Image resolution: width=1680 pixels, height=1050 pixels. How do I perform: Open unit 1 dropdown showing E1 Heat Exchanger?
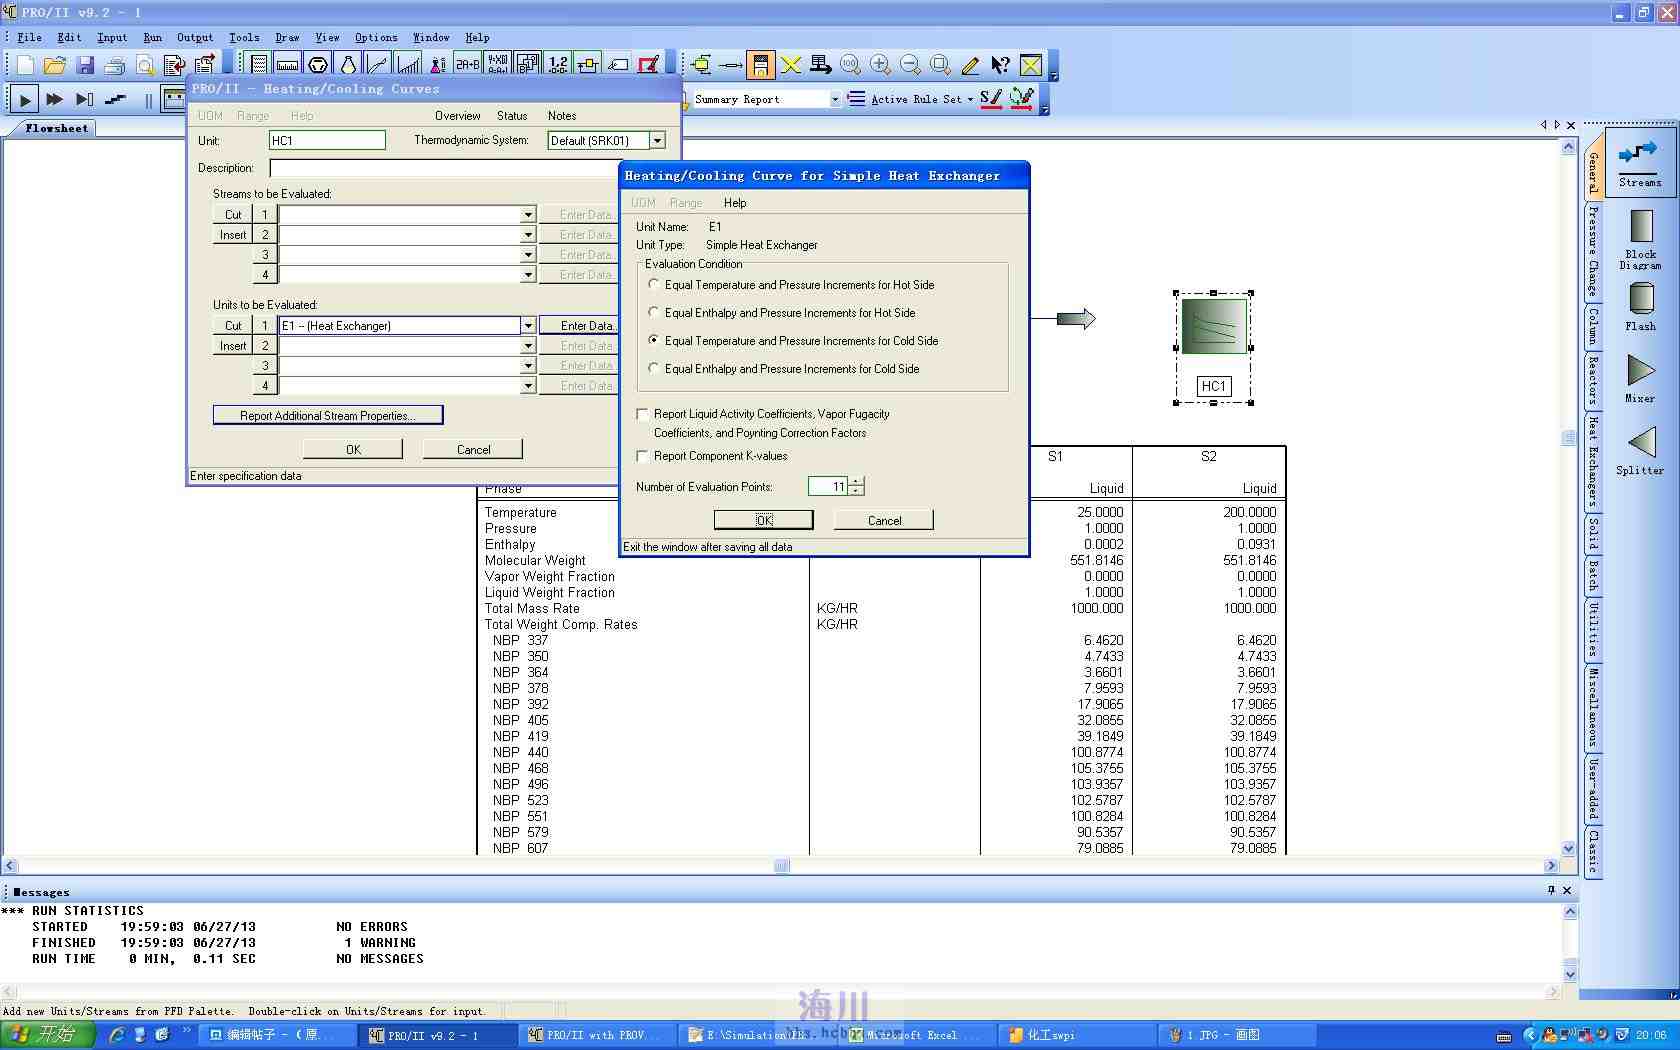tap(528, 326)
